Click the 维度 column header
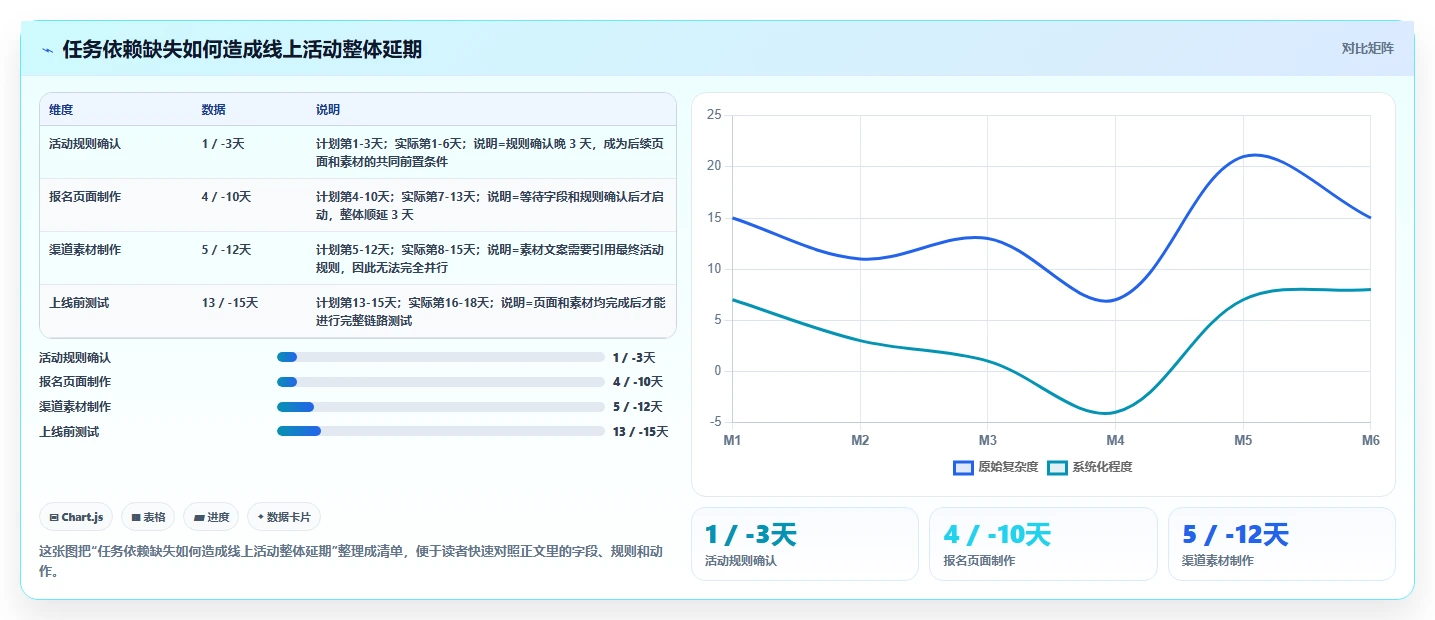This screenshot has width=1435, height=620. coord(61,109)
